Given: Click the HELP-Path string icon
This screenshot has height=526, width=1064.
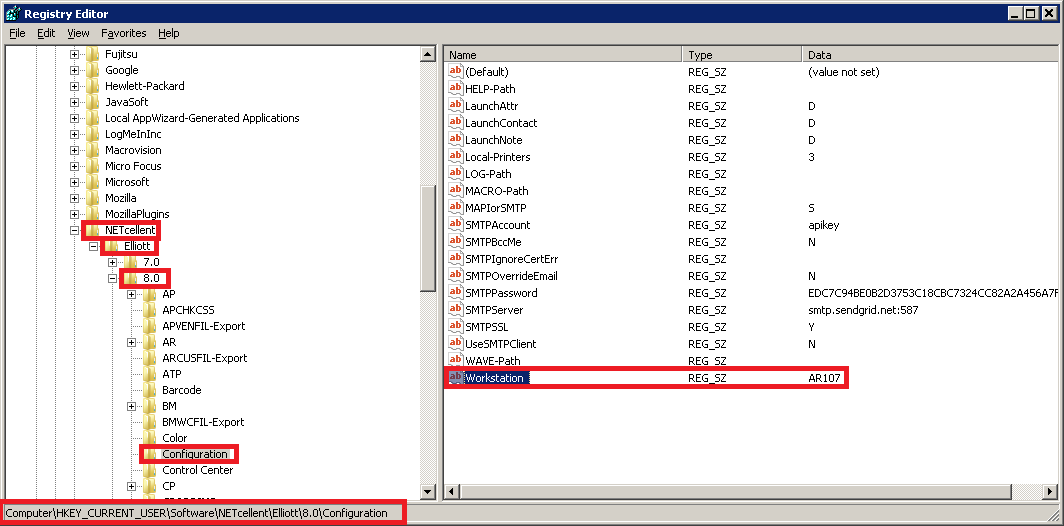Looking at the screenshot, I should tap(456, 88).
